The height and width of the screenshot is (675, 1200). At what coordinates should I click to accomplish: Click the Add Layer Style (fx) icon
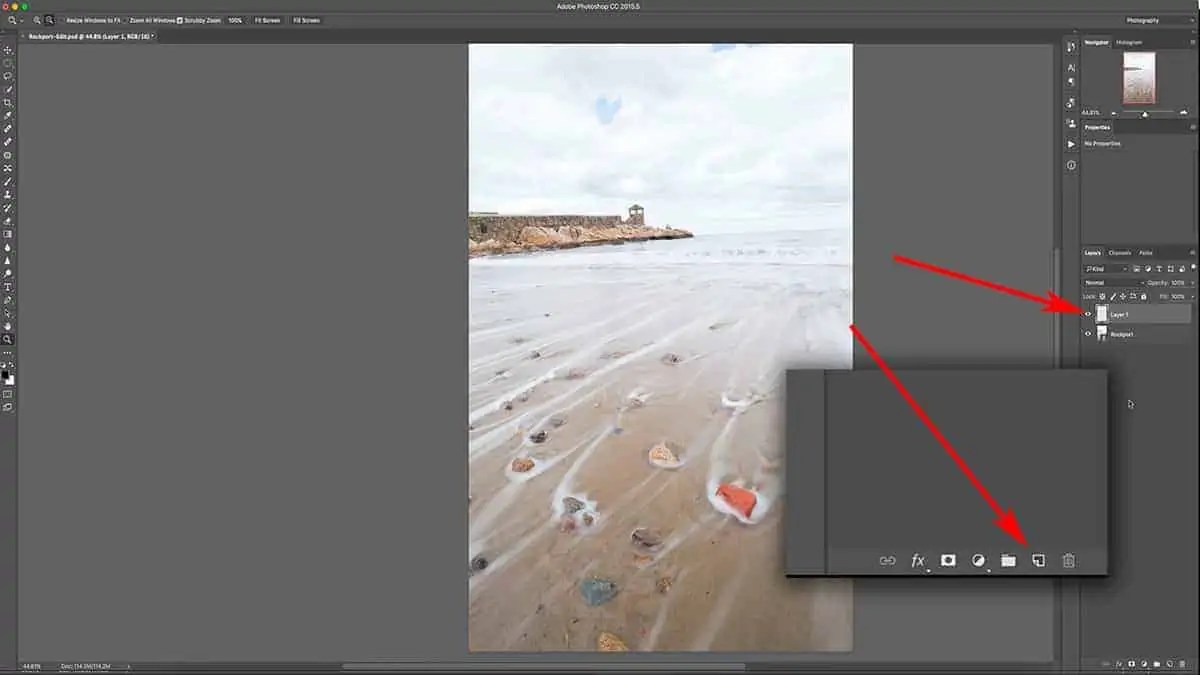[918, 561]
